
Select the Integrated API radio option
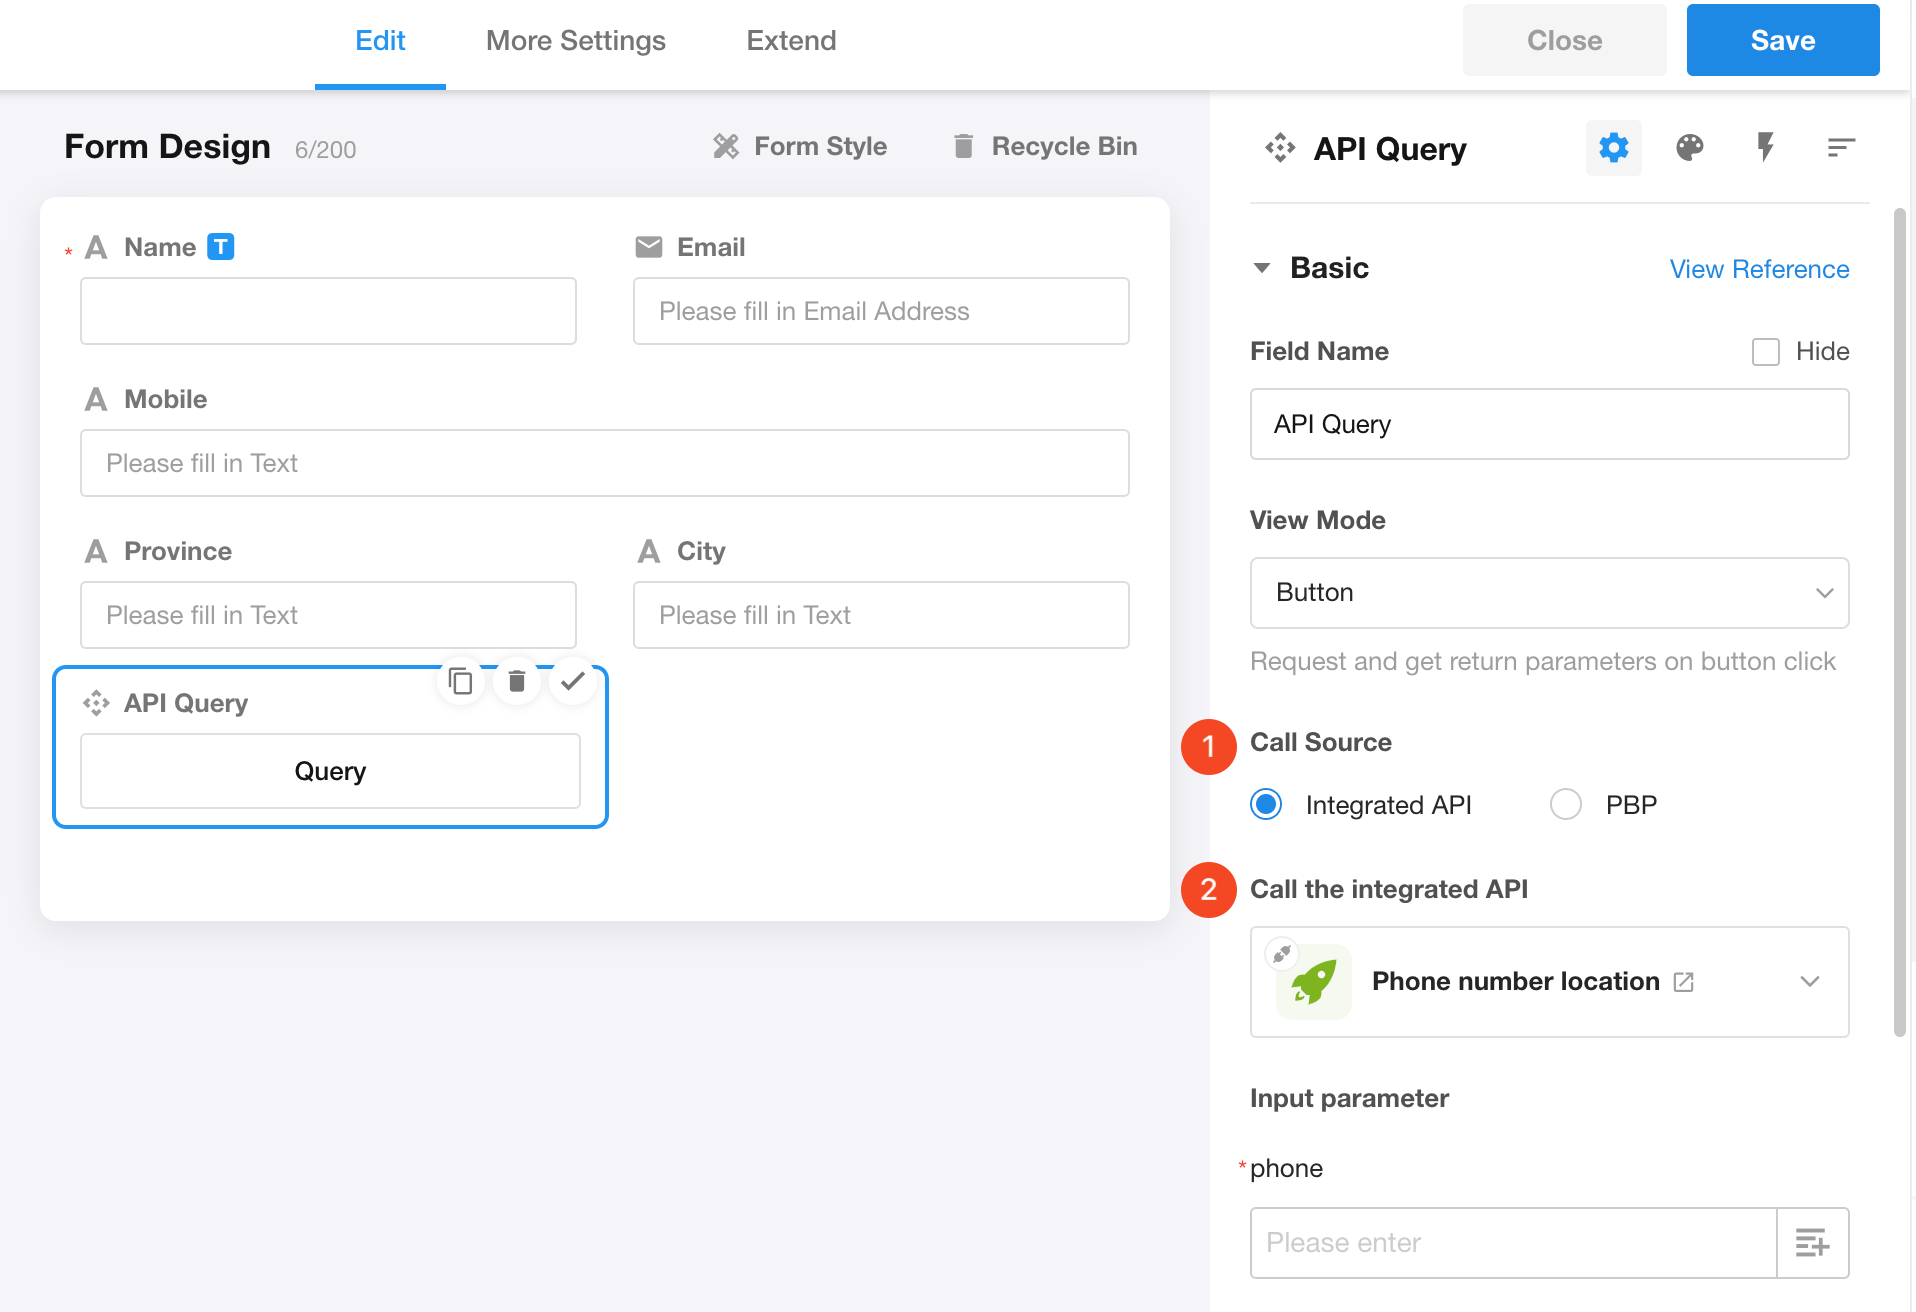click(x=1266, y=805)
